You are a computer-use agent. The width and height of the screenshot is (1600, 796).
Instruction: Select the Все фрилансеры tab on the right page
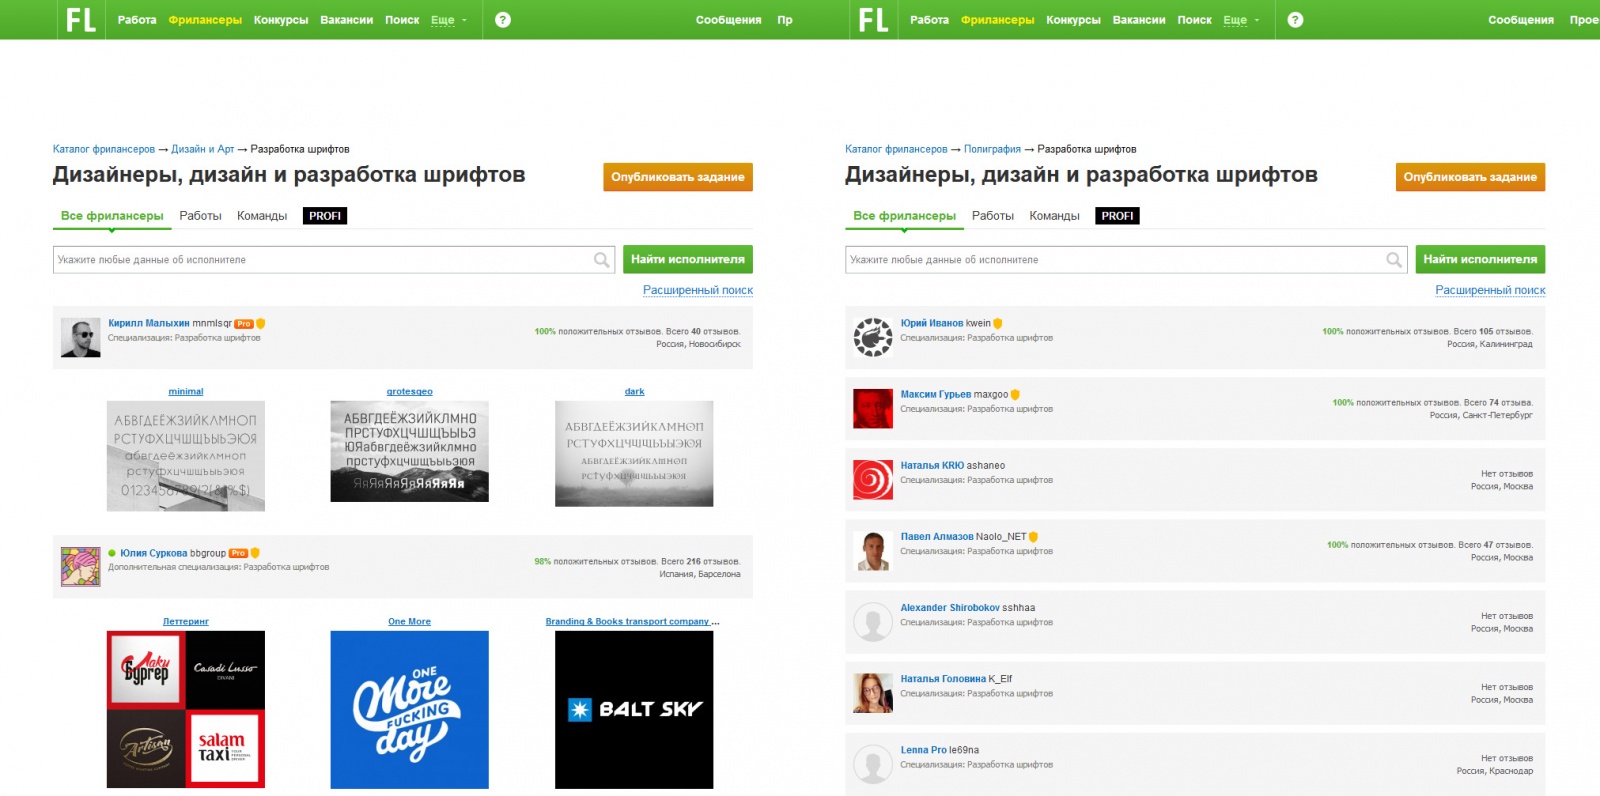(x=904, y=216)
